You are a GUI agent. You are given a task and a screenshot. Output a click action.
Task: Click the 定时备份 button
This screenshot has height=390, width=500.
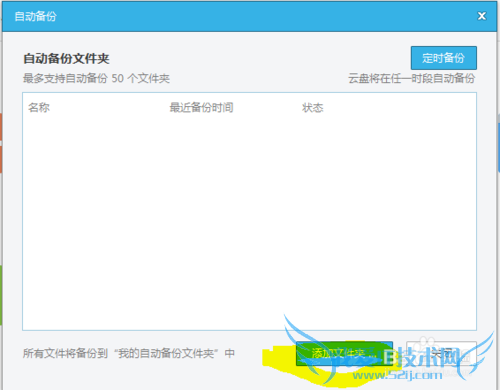click(444, 58)
